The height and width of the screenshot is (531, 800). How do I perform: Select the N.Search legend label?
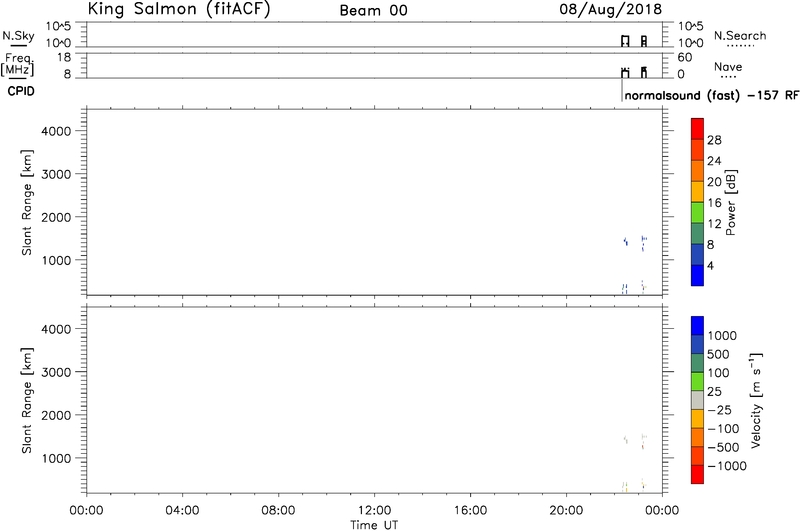(x=740, y=36)
